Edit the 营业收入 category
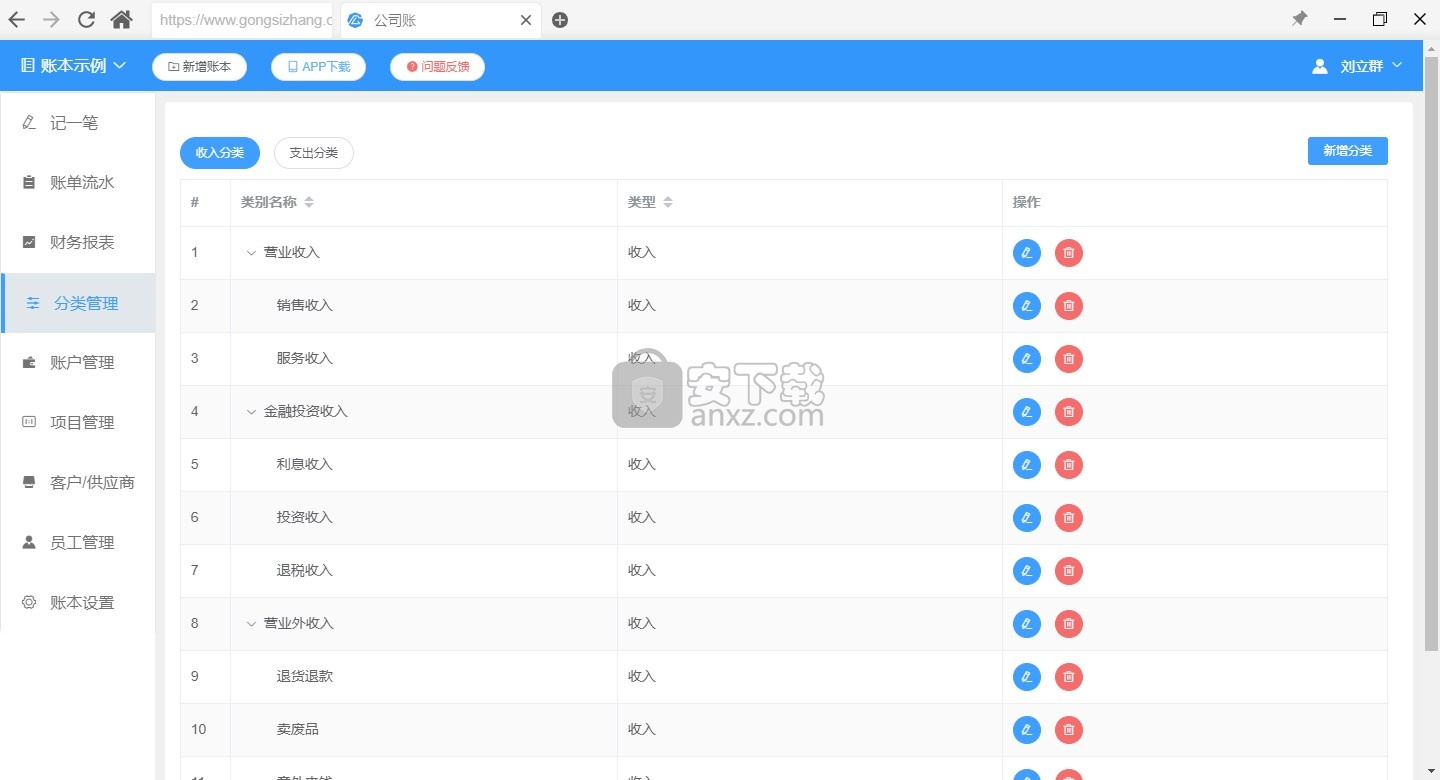1440x780 pixels. coord(1027,253)
